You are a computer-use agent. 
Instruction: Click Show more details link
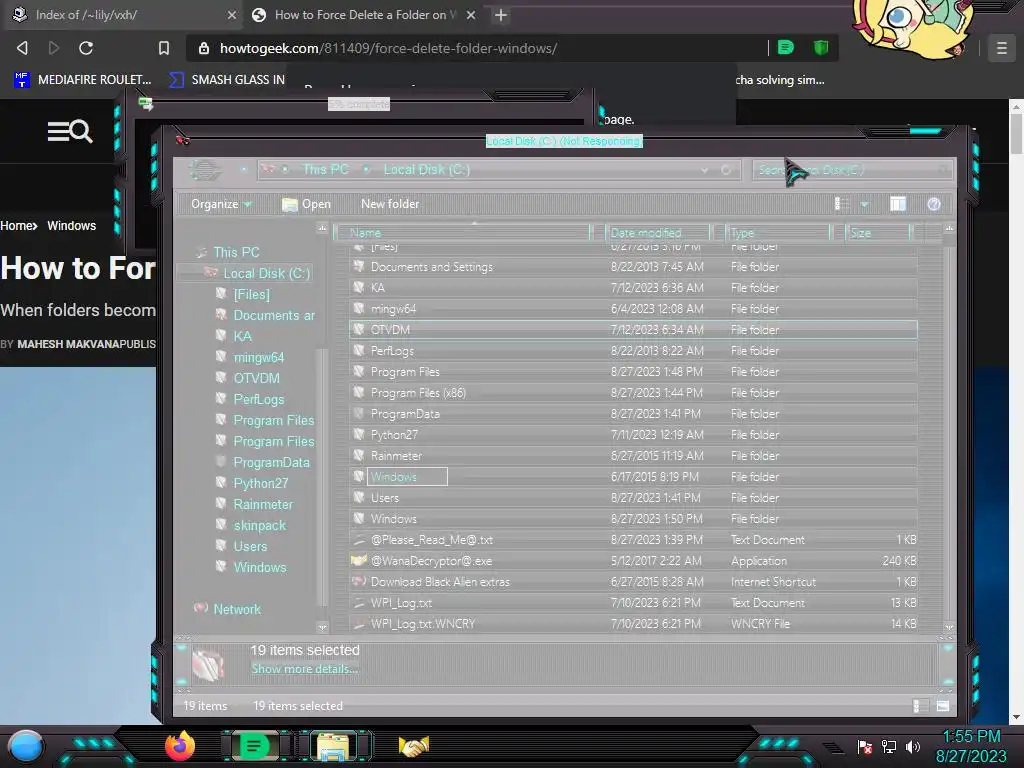point(304,669)
